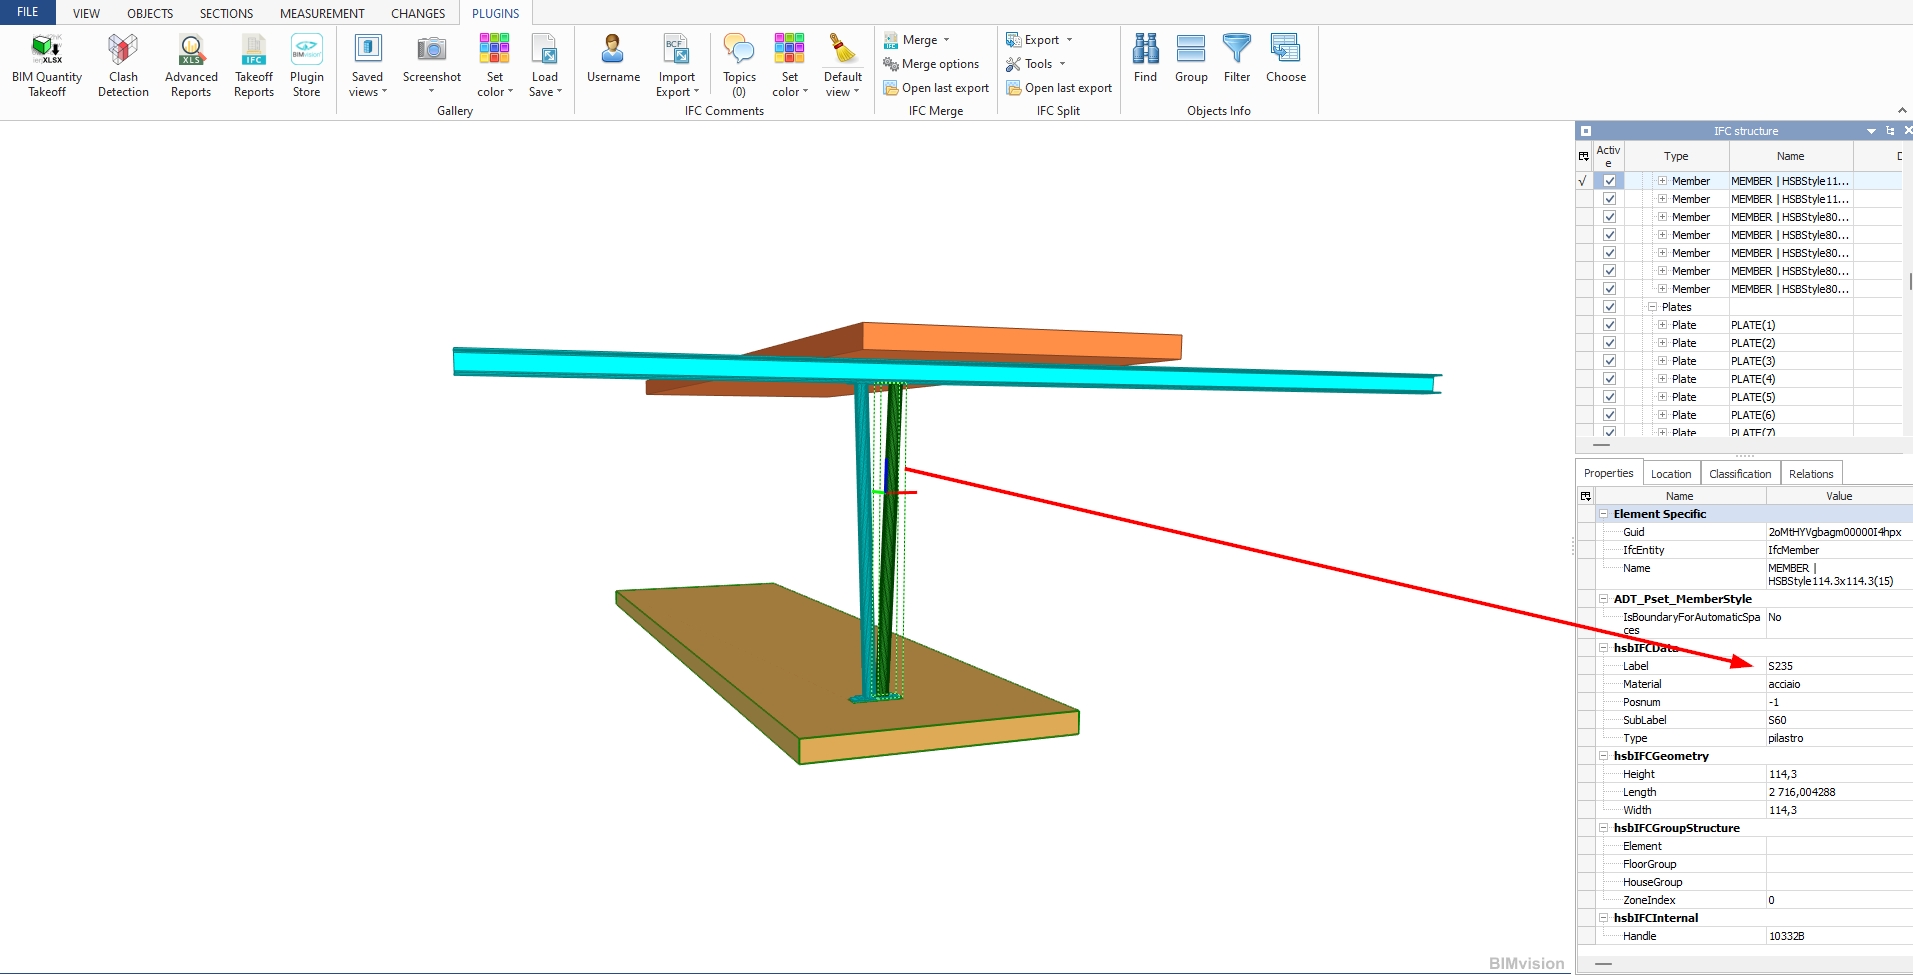Screen dimensions: 1913x975
Task: Toggle PLATE(2) active checkbox
Action: tap(1609, 343)
